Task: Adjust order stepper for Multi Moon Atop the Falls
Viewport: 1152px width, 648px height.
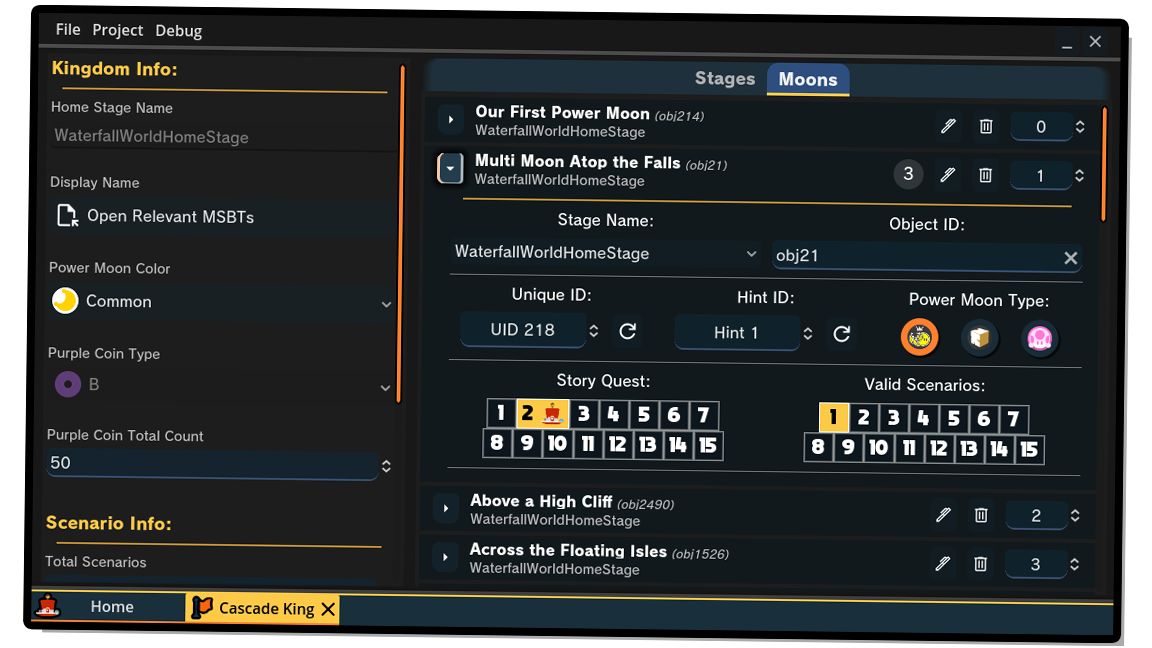Action: (1079, 176)
